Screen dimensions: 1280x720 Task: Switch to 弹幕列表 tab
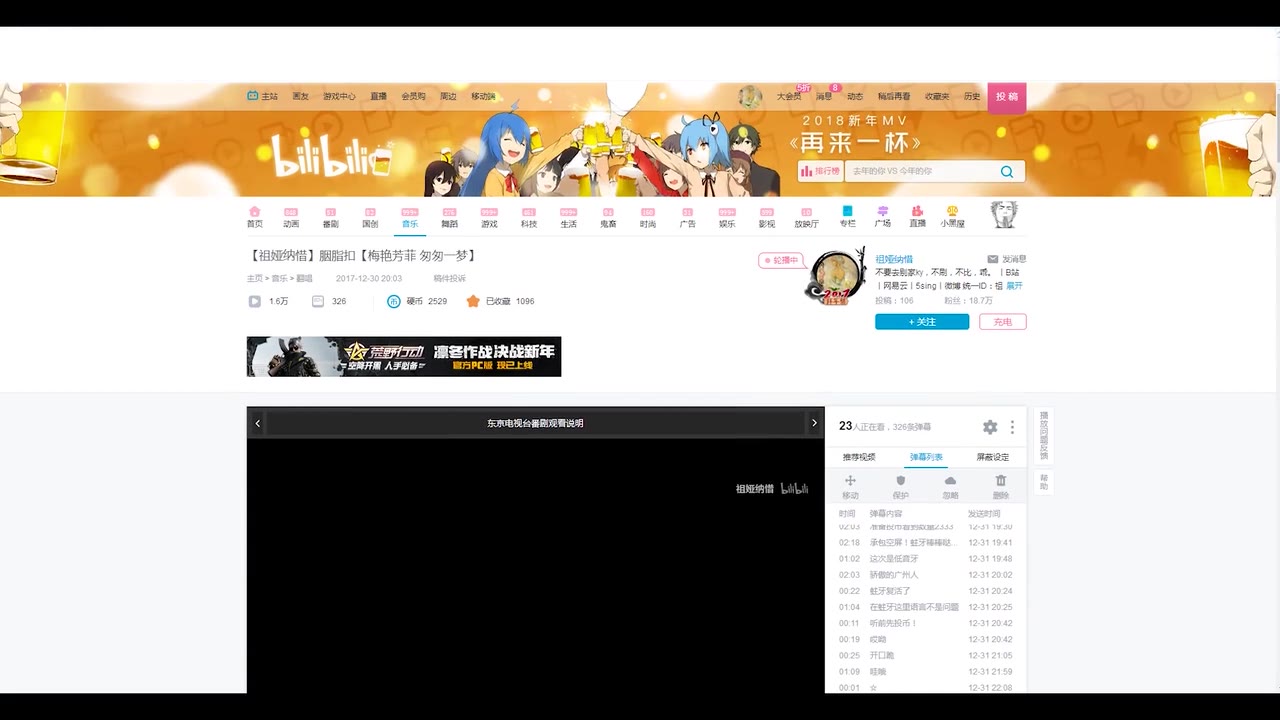pos(926,457)
